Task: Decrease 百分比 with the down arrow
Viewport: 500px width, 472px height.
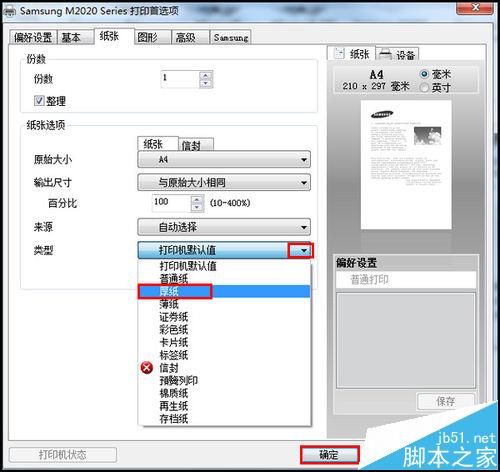Action: tap(197, 207)
